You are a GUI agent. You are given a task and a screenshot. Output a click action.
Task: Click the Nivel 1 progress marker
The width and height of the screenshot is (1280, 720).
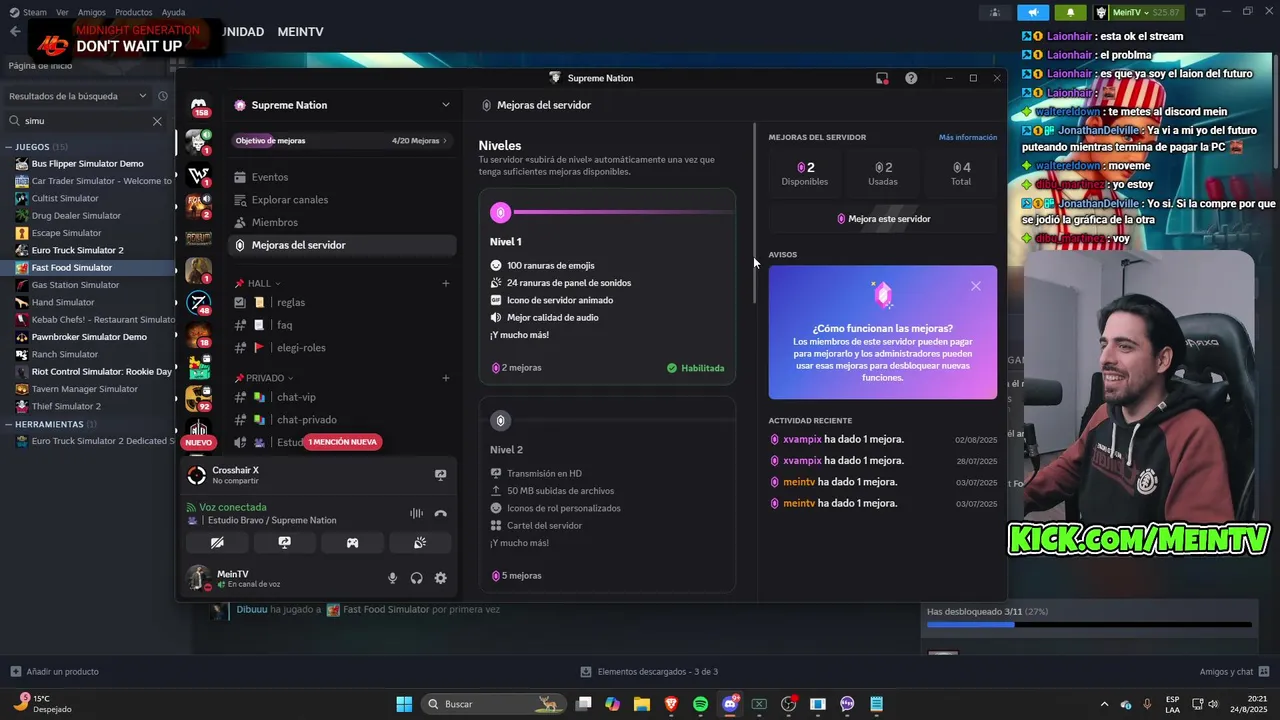(x=501, y=212)
